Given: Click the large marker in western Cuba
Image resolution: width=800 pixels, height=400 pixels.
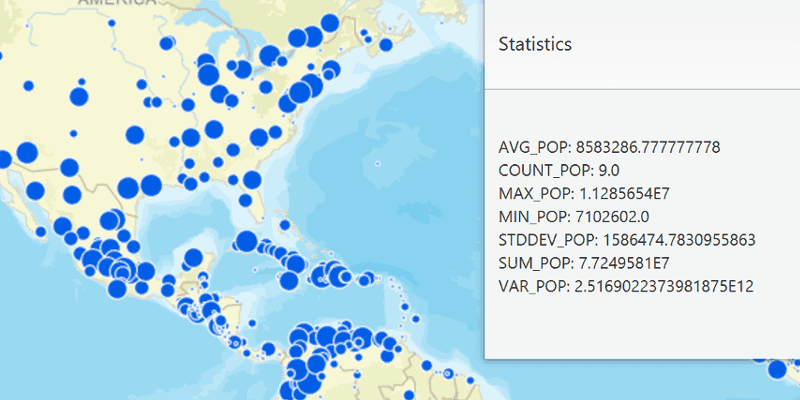Looking at the screenshot, I should tap(246, 241).
